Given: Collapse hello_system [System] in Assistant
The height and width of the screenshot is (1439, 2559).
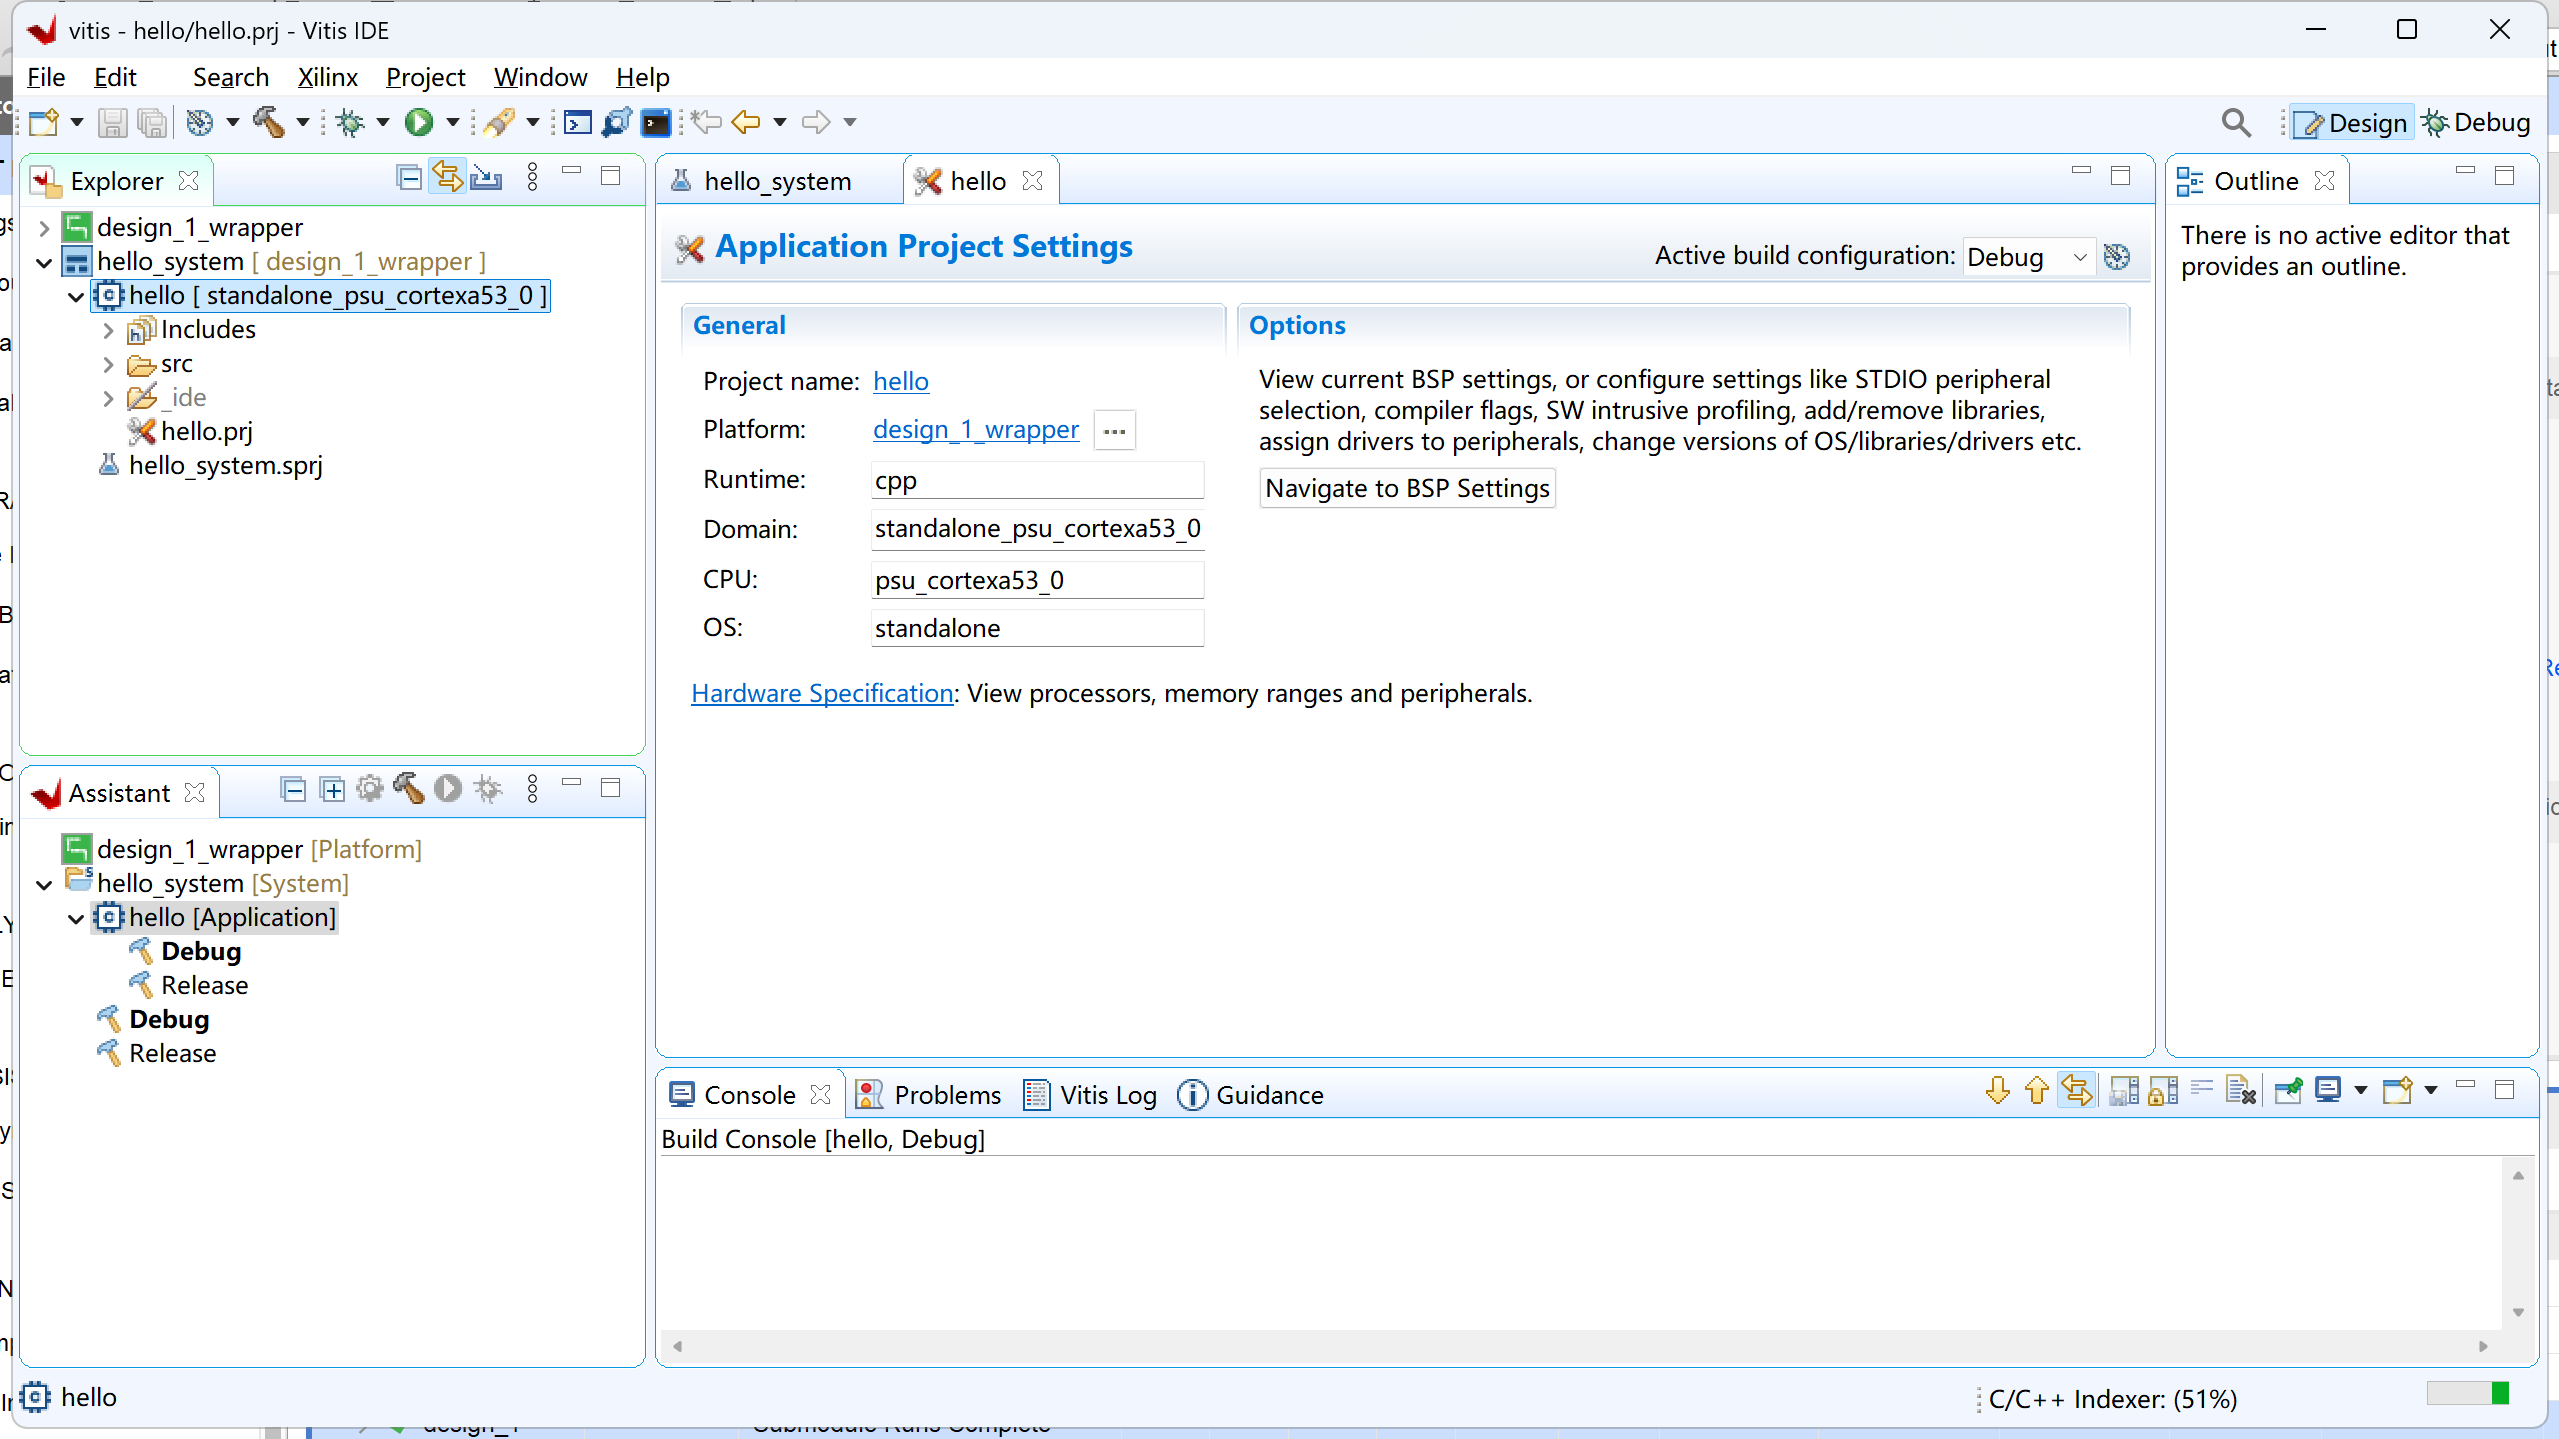Looking at the screenshot, I should pyautogui.click(x=44, y=885).
